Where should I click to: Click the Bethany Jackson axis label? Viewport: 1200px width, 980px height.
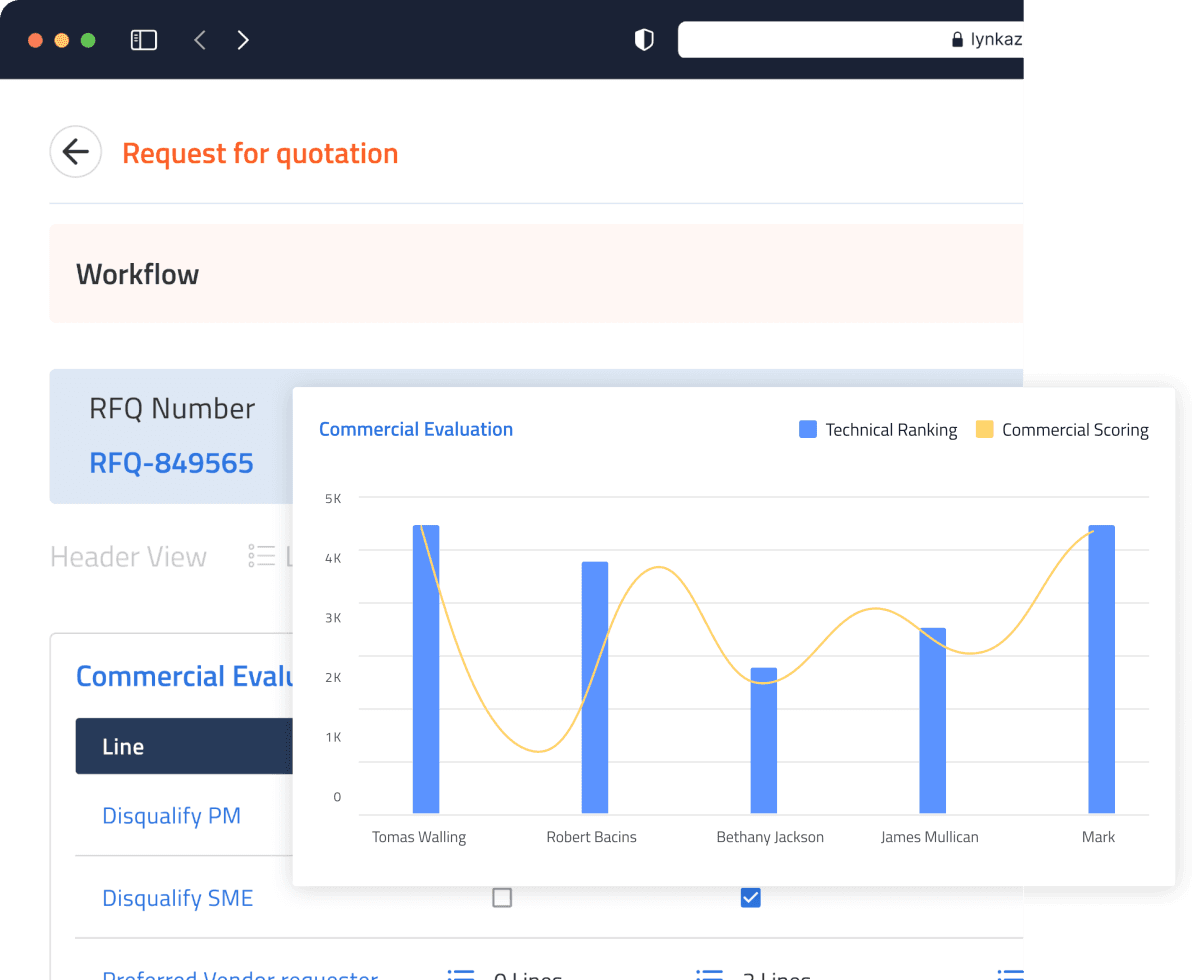pos(770,837)
